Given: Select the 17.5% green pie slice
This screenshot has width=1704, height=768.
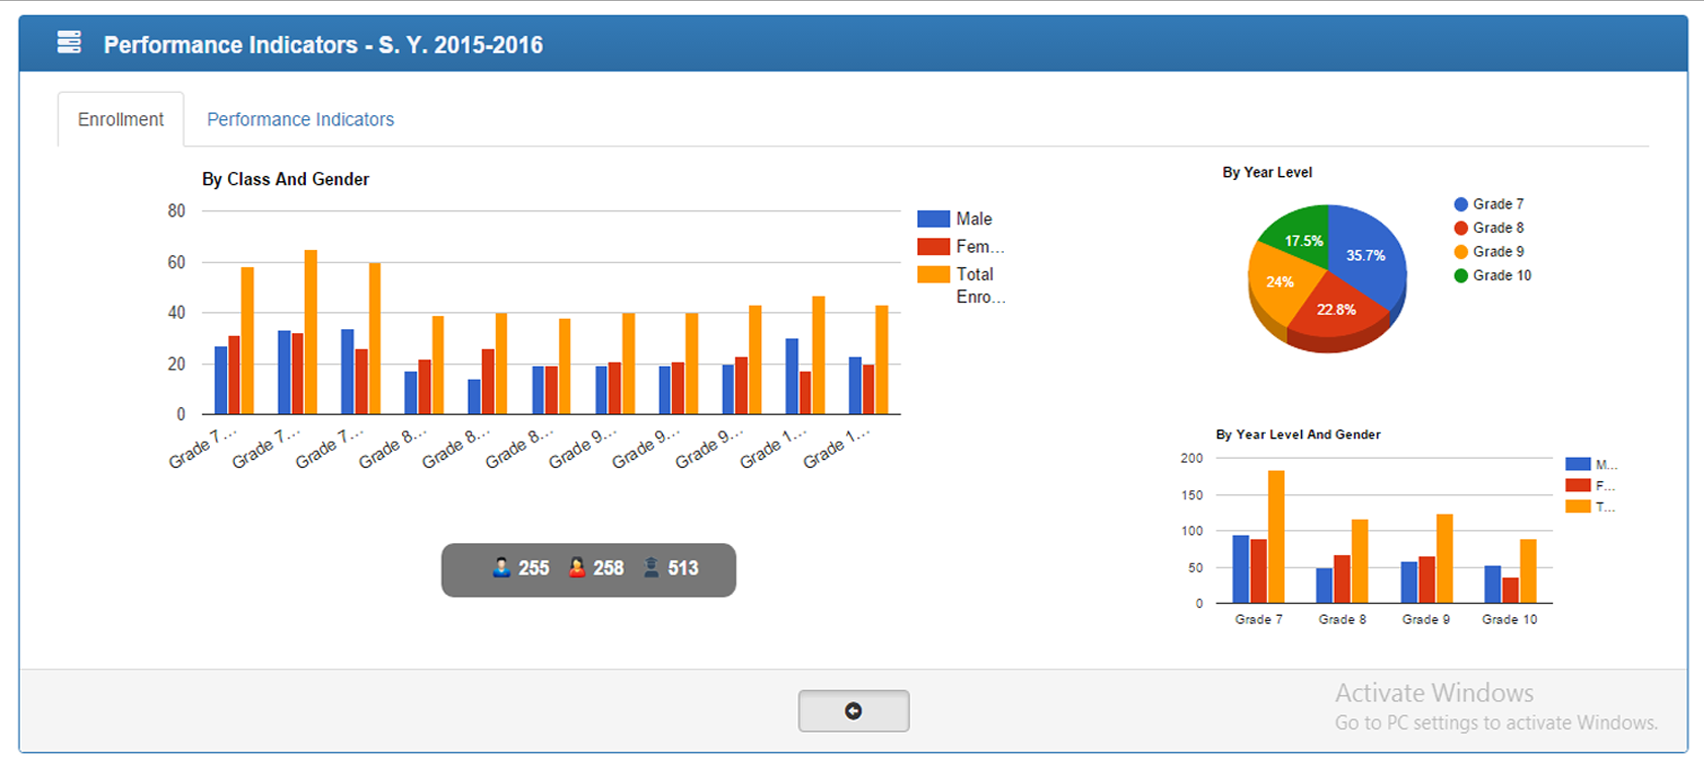Looking at the screenshot, I should point(1303,236).
